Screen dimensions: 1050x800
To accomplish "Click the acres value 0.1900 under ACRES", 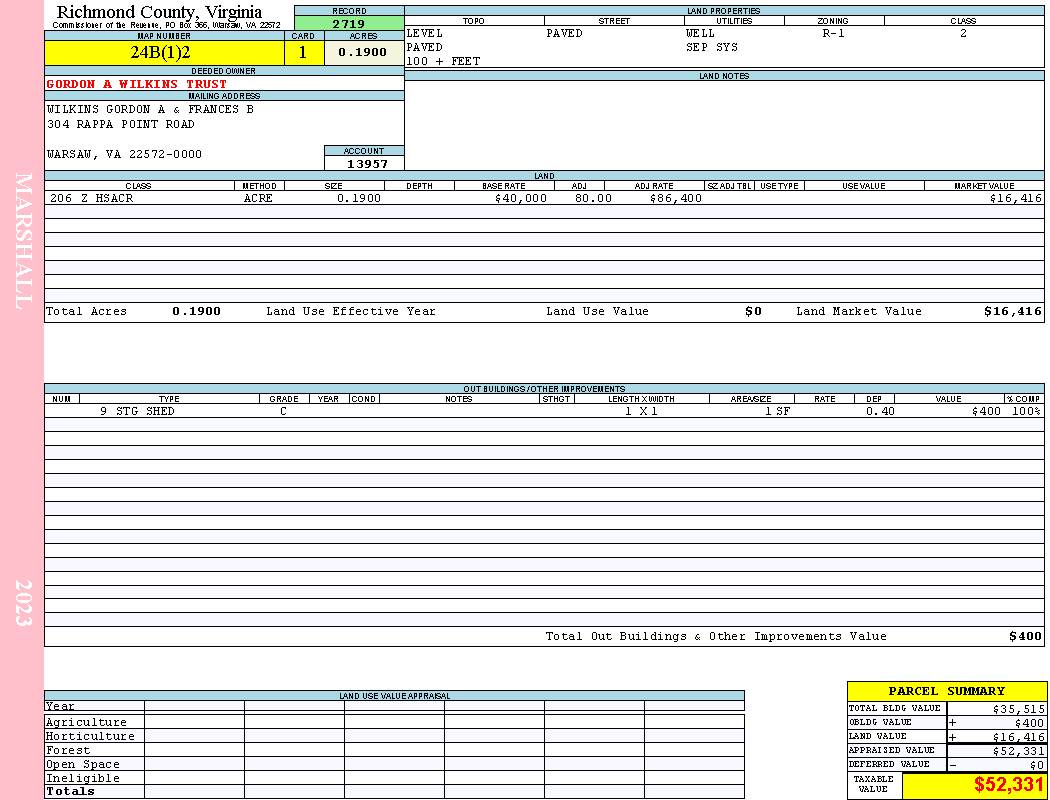I will 362,52.
